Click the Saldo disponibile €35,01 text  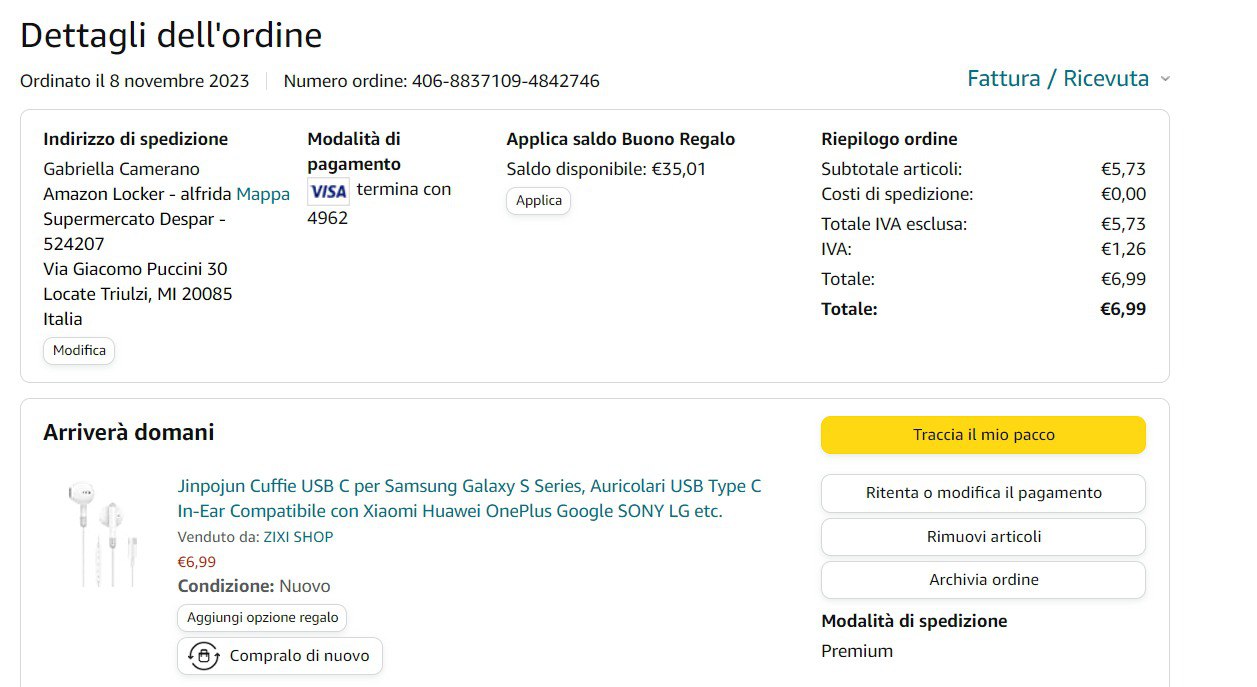pos(606,169)
